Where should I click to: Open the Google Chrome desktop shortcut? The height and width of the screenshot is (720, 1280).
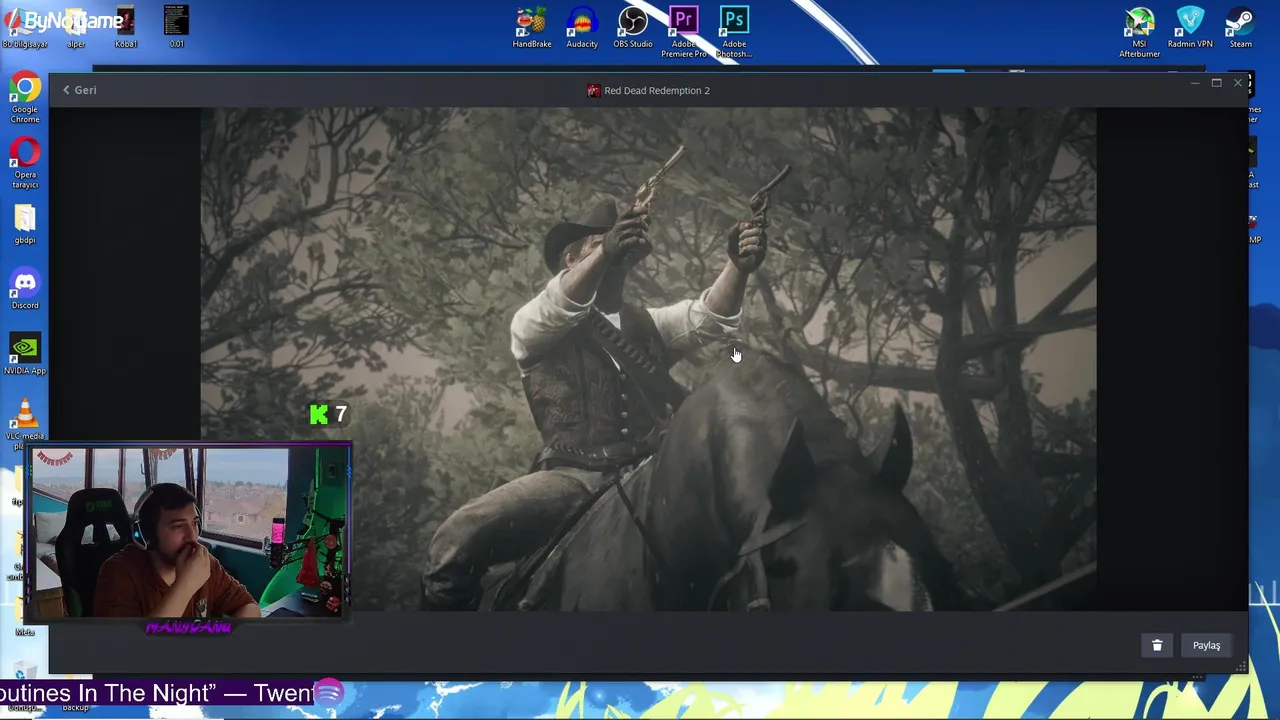coord(25,97)
